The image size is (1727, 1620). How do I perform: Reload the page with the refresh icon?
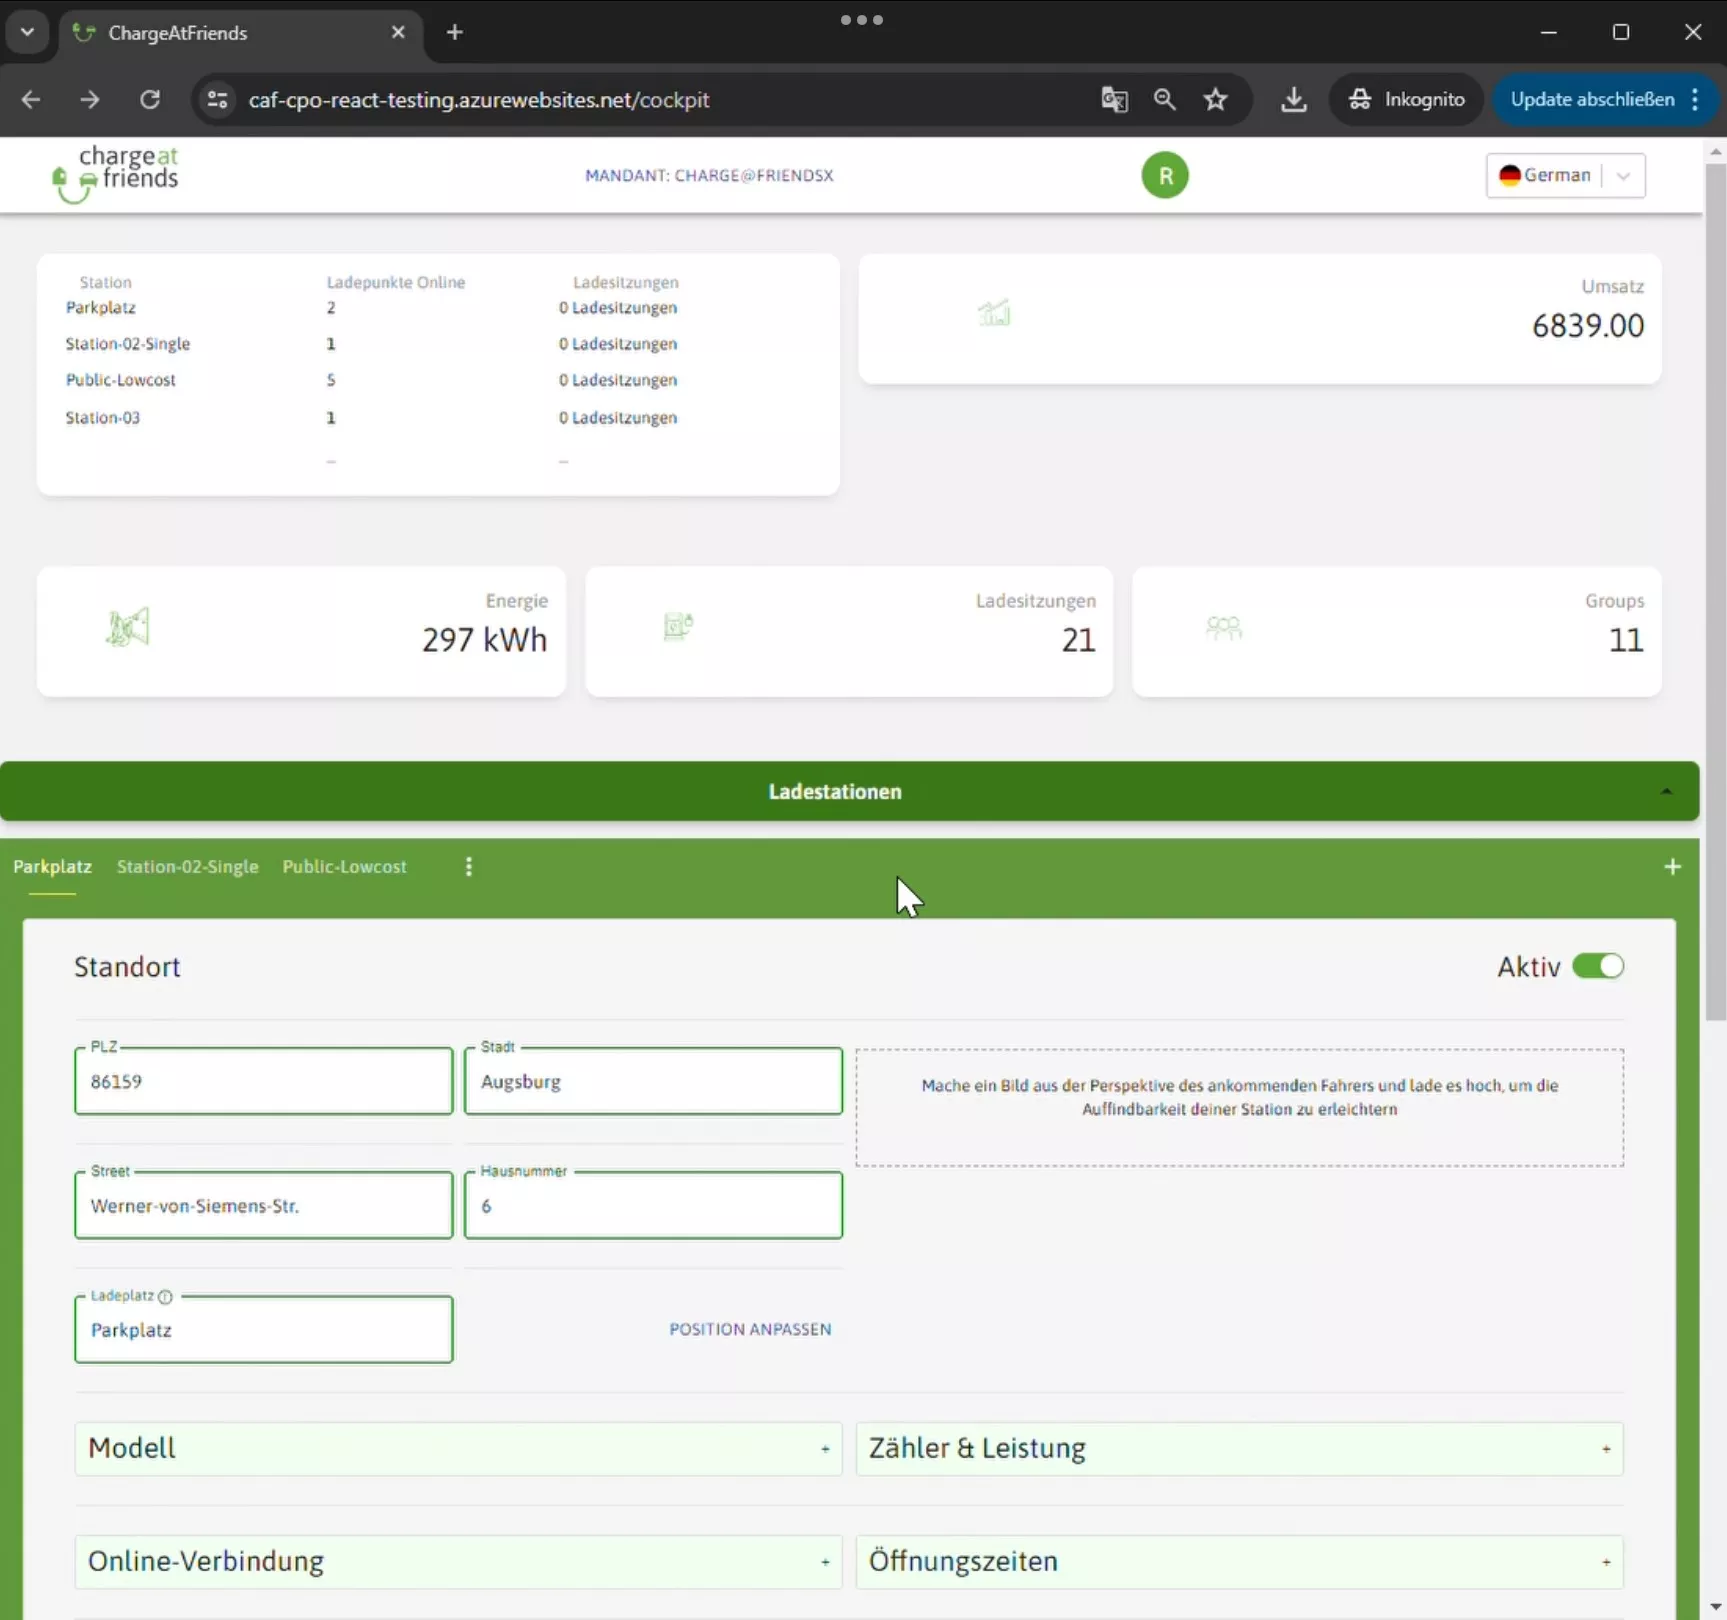[x=150, y=100]
